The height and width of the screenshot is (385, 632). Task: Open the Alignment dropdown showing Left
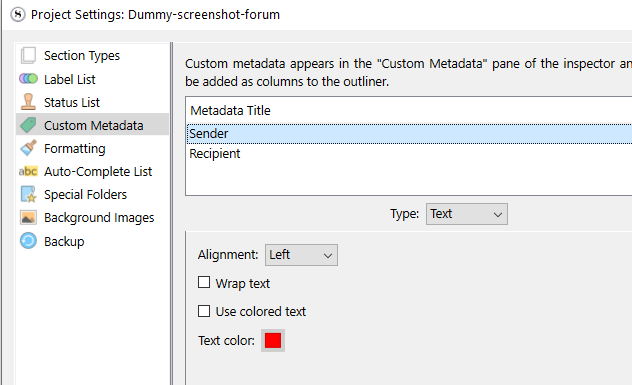coord(301,255)
